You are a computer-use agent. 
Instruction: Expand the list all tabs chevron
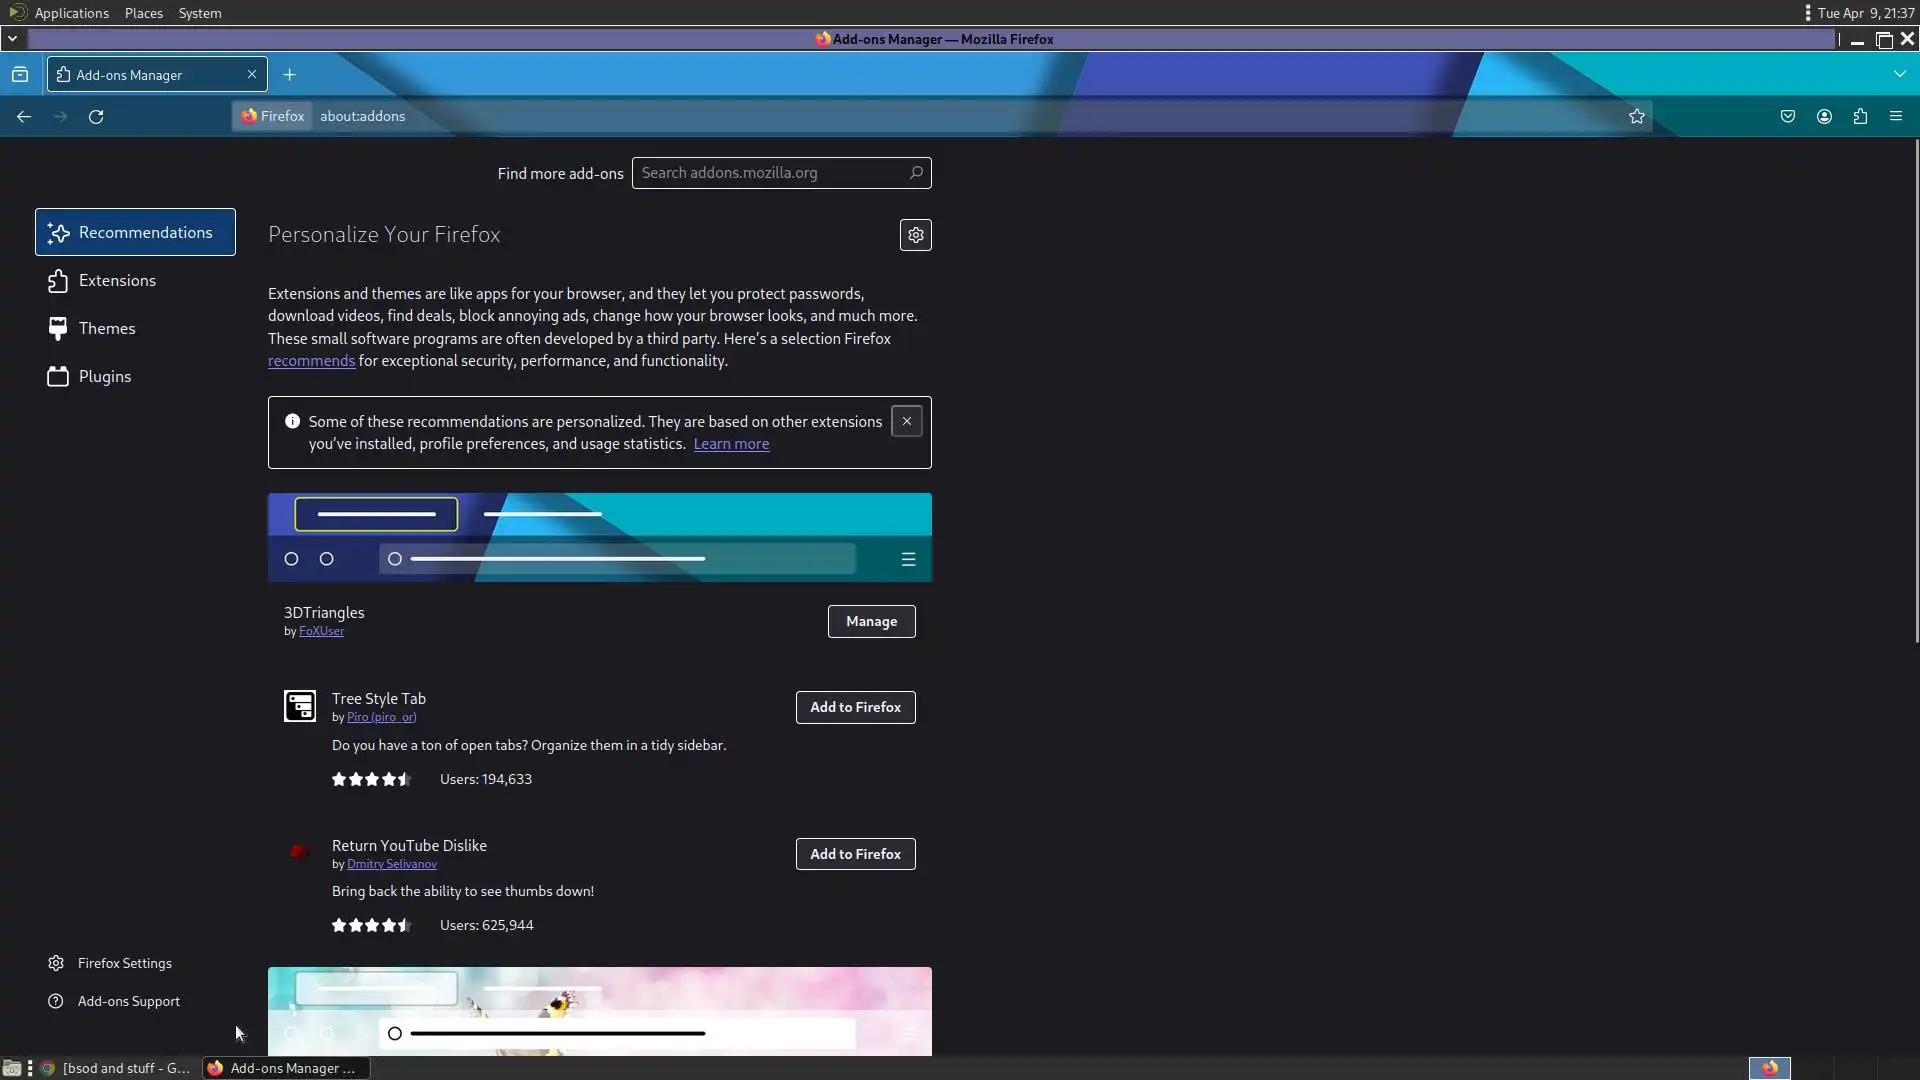(x=1899, y=75)
